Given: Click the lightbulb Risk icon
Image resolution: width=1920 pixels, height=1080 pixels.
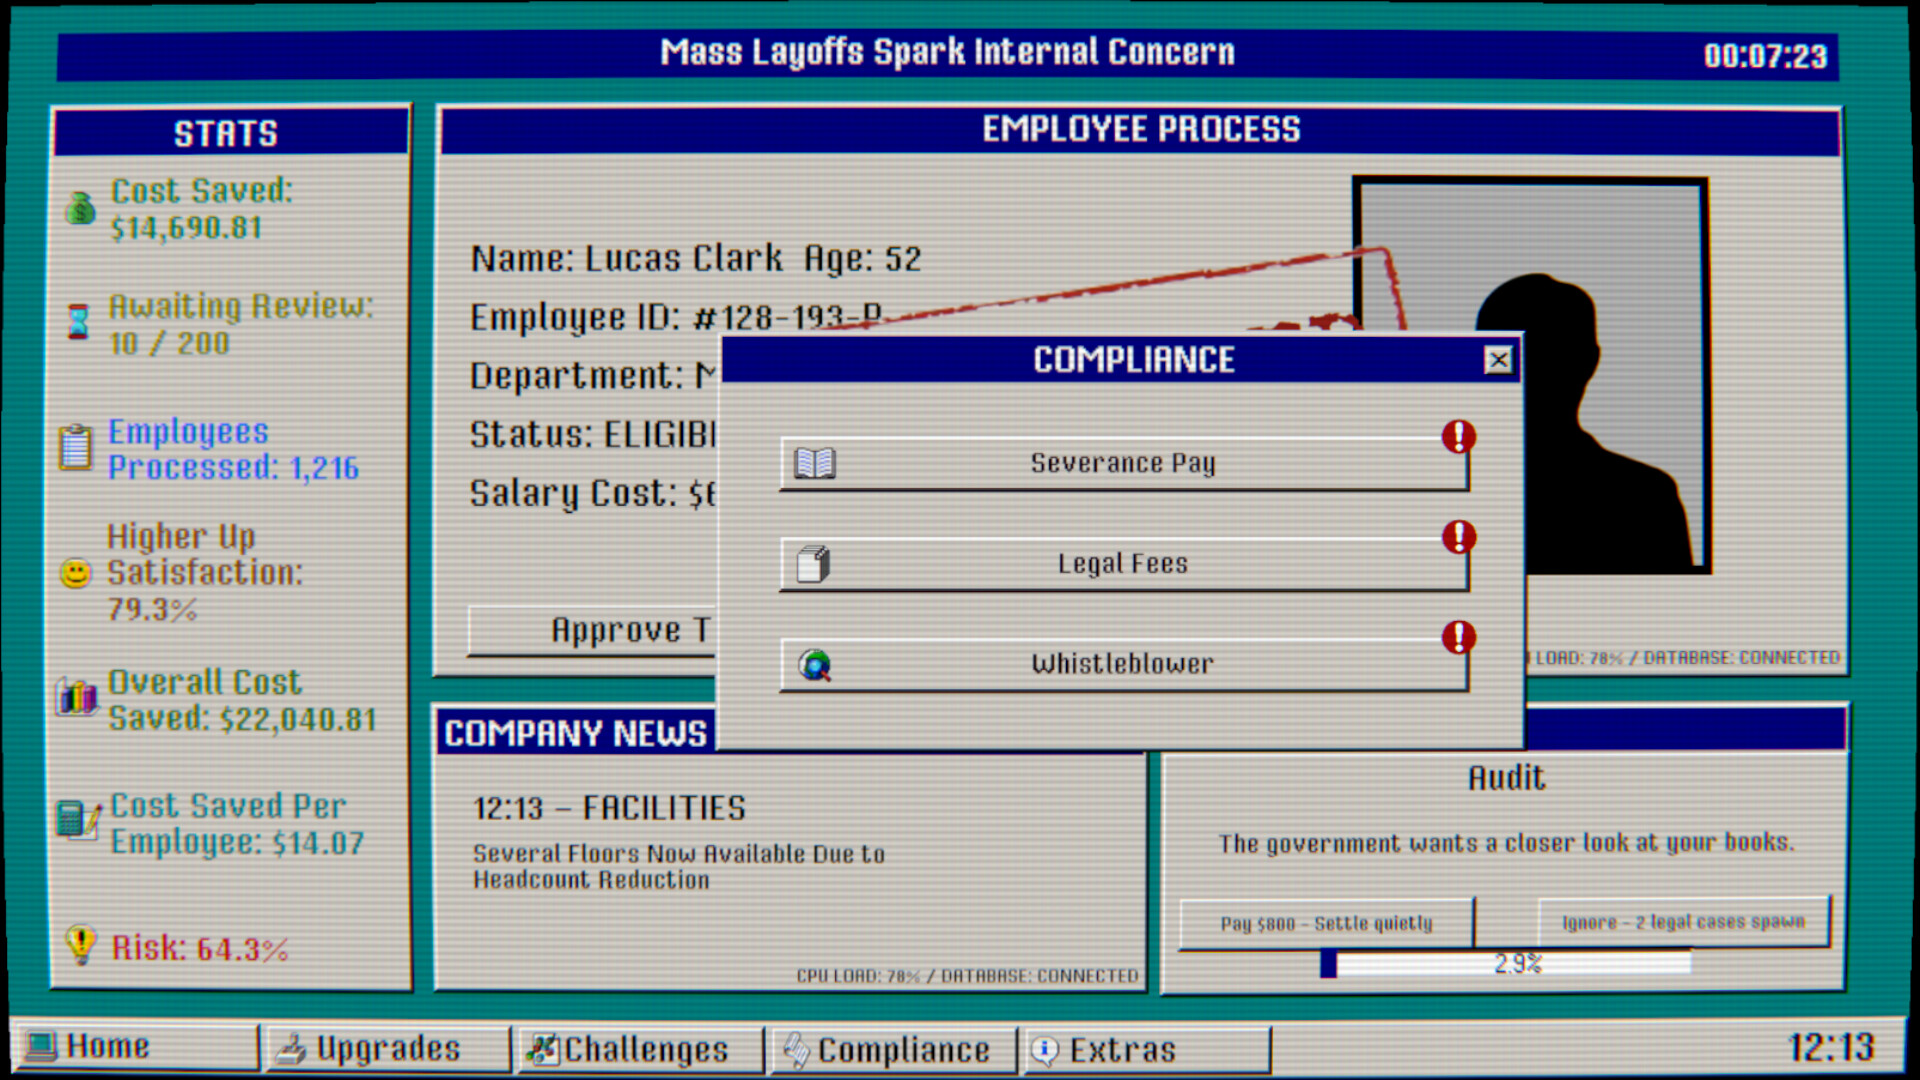Looking at the screenshot, I should click(80, 944).
